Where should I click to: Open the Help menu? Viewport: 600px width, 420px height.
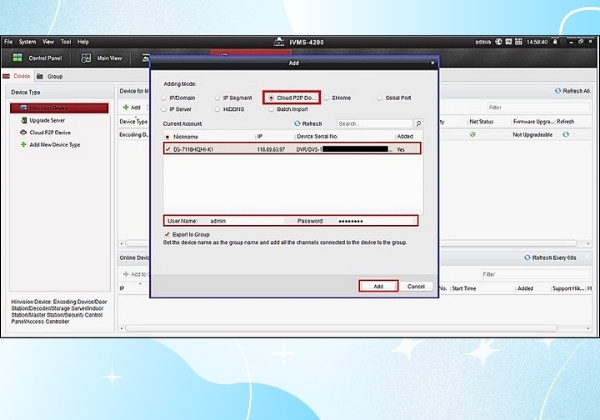coord(83,42)
